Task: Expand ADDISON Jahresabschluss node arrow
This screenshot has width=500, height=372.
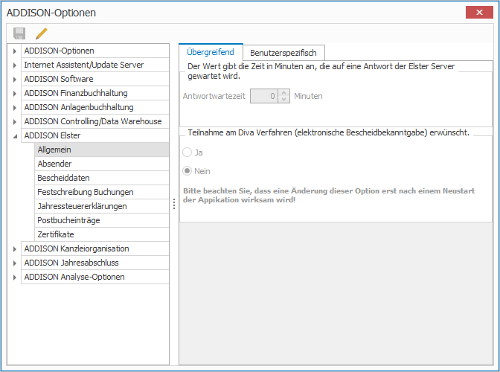Action: click(14, 263)
